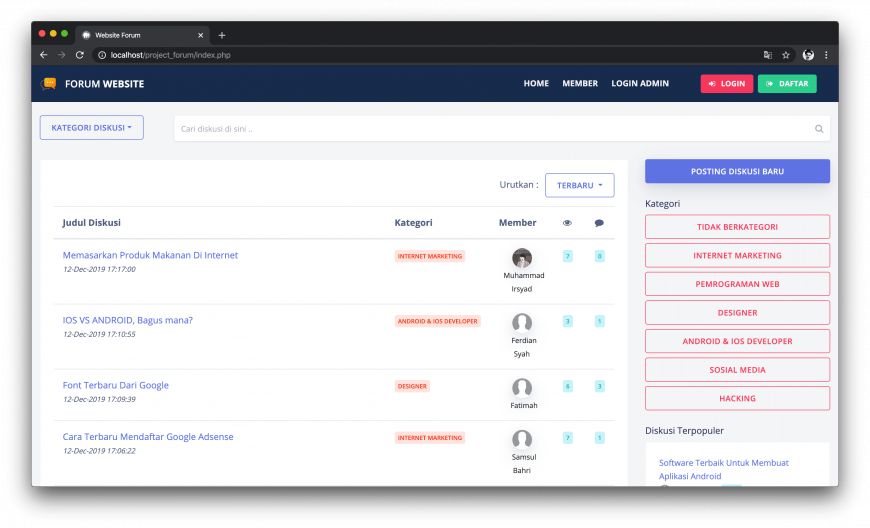This screenshot has height=528, width=870.
Task: Click comment count badge for Google Adsense row
Action: 599,438
